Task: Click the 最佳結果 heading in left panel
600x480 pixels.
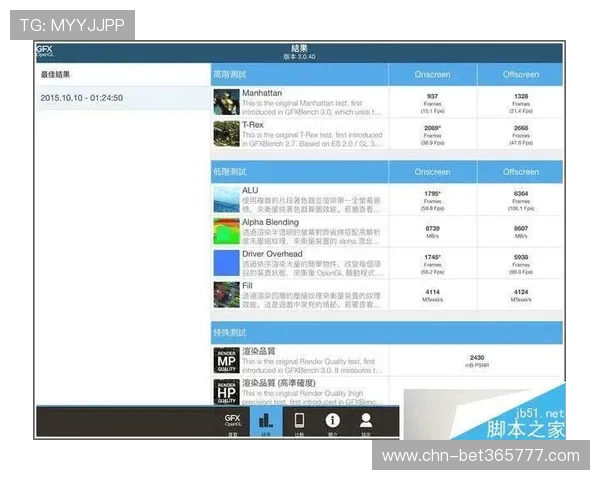Action: pos(55,74)
